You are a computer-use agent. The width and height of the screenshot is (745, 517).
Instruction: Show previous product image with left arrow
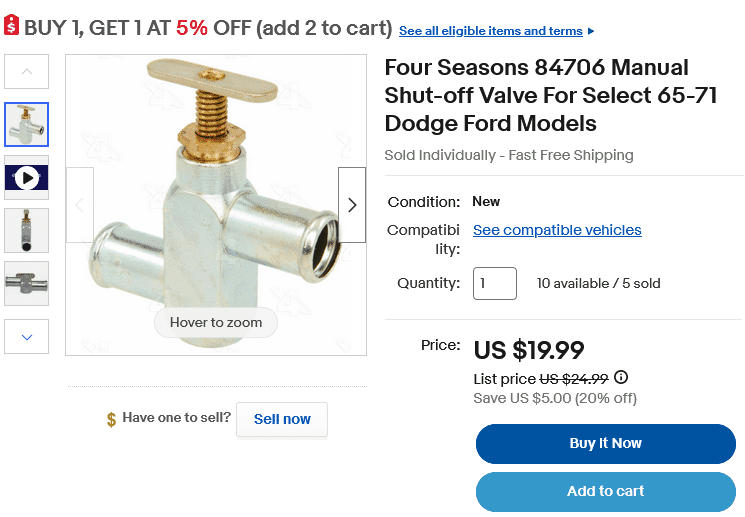click(x=80, y=205)
